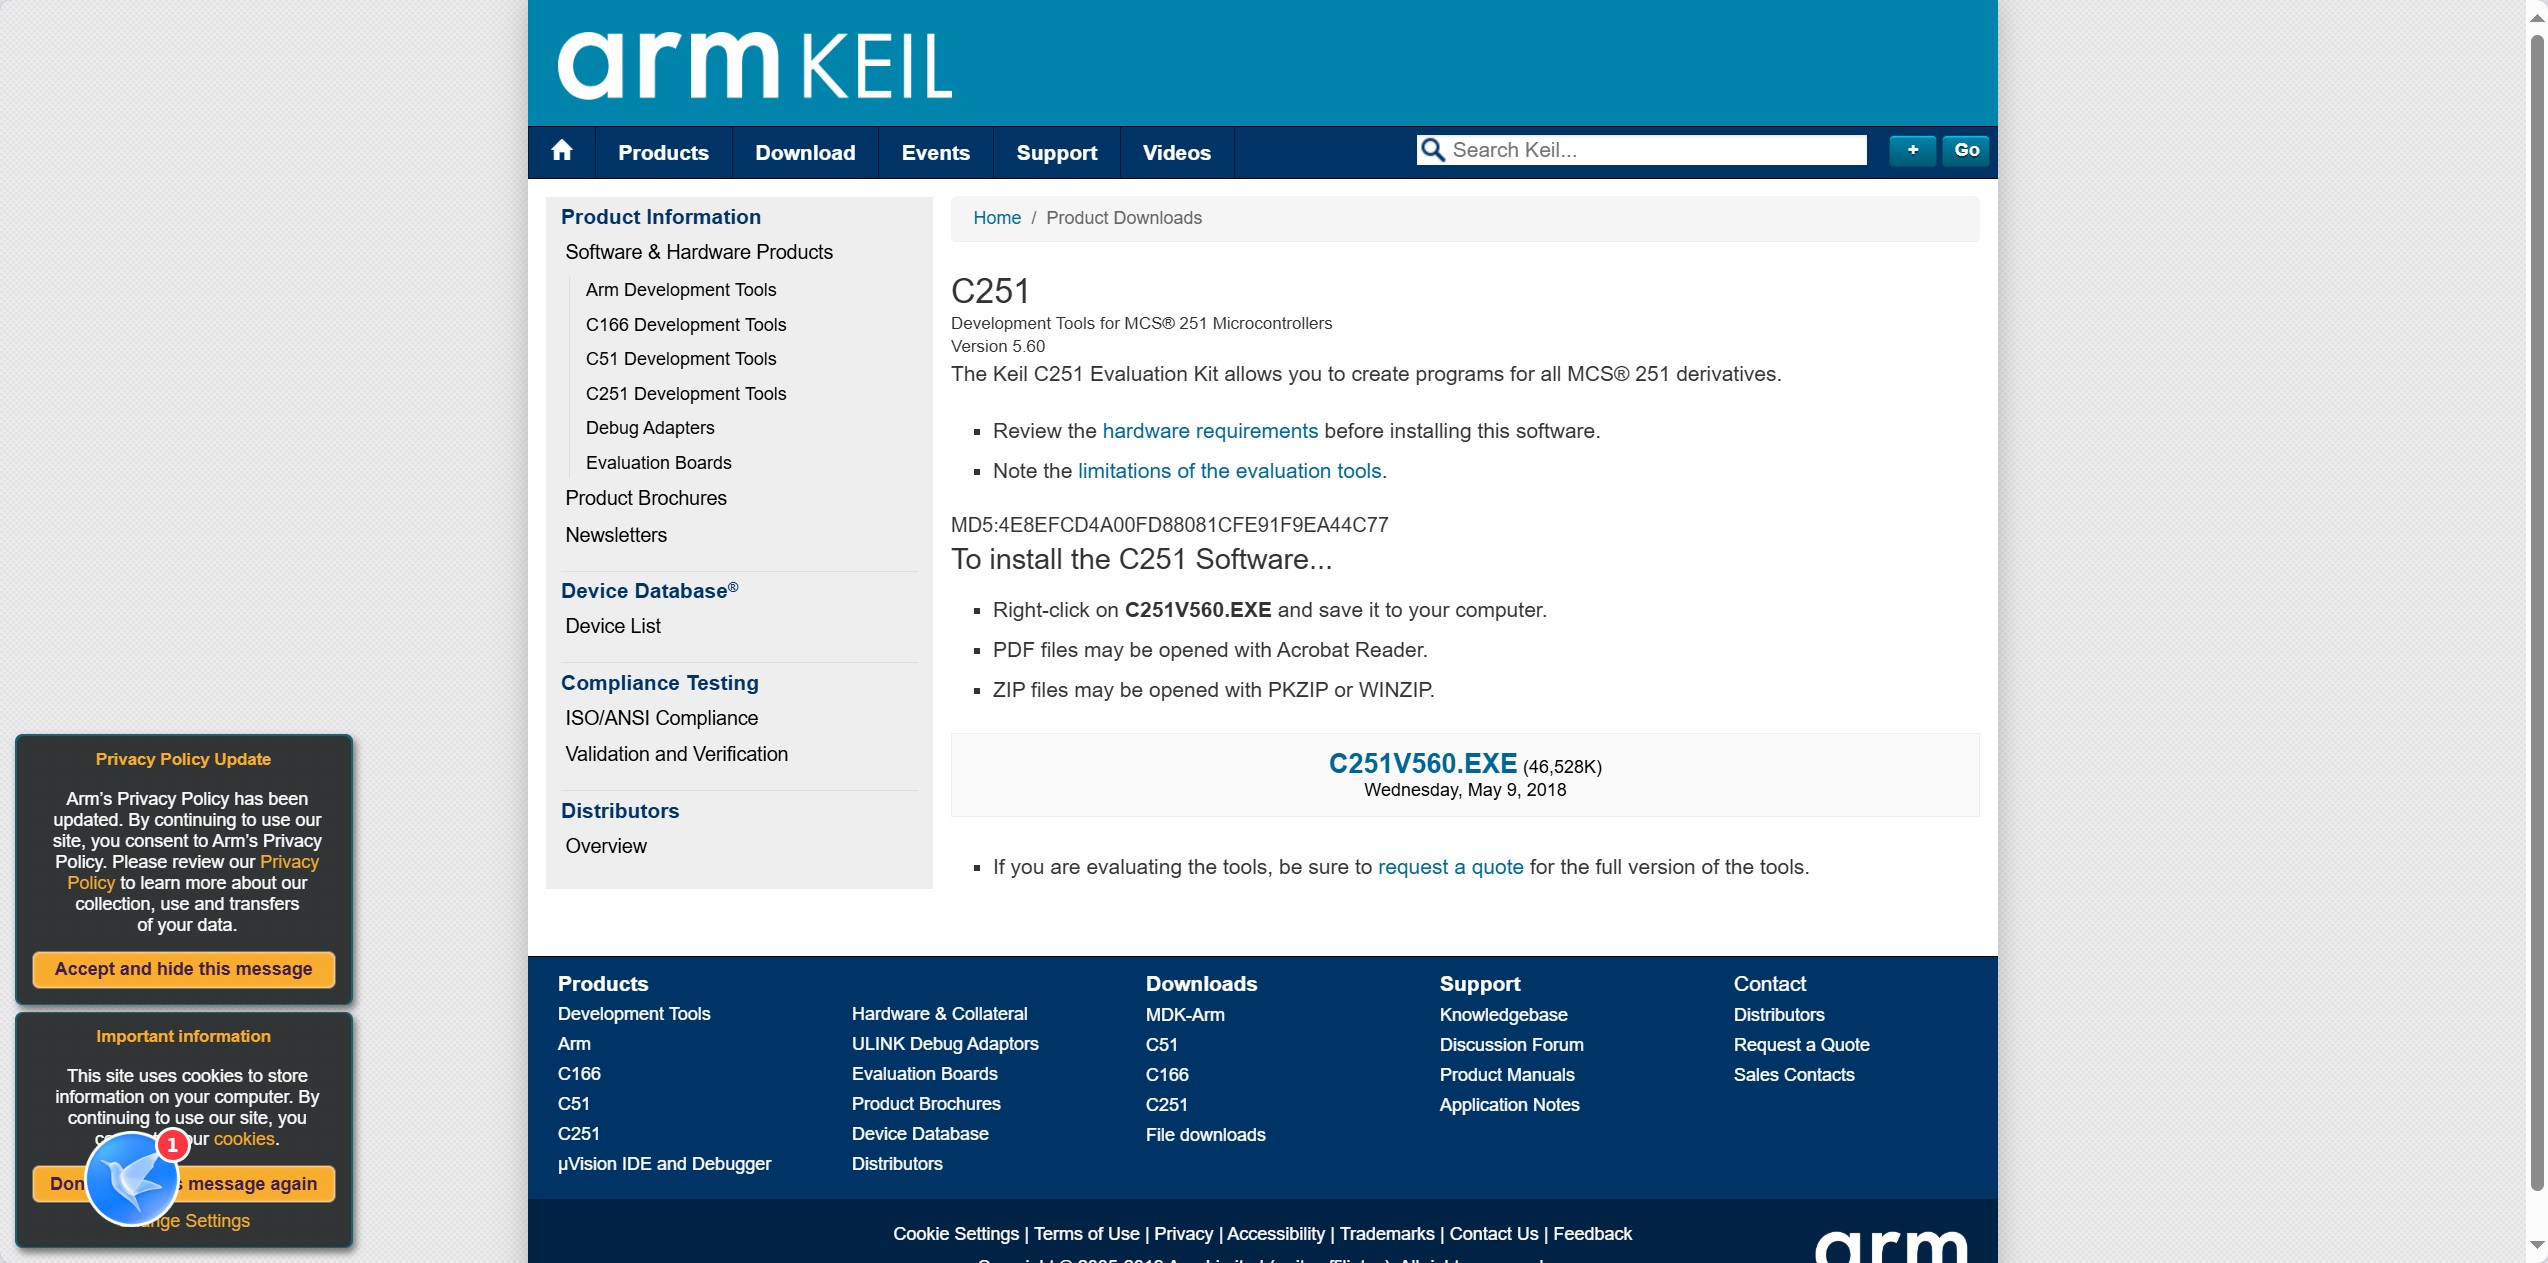Open Distributors Overview sidebar link
Image resolution: width=2548 pixels, height=1263 pixels.
[606, 846]
